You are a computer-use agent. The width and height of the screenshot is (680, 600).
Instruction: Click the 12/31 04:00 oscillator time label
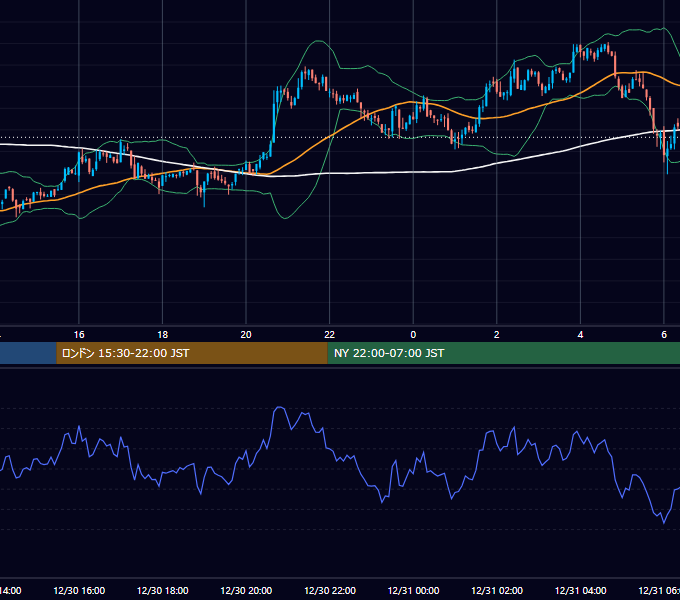coord(581,591)
